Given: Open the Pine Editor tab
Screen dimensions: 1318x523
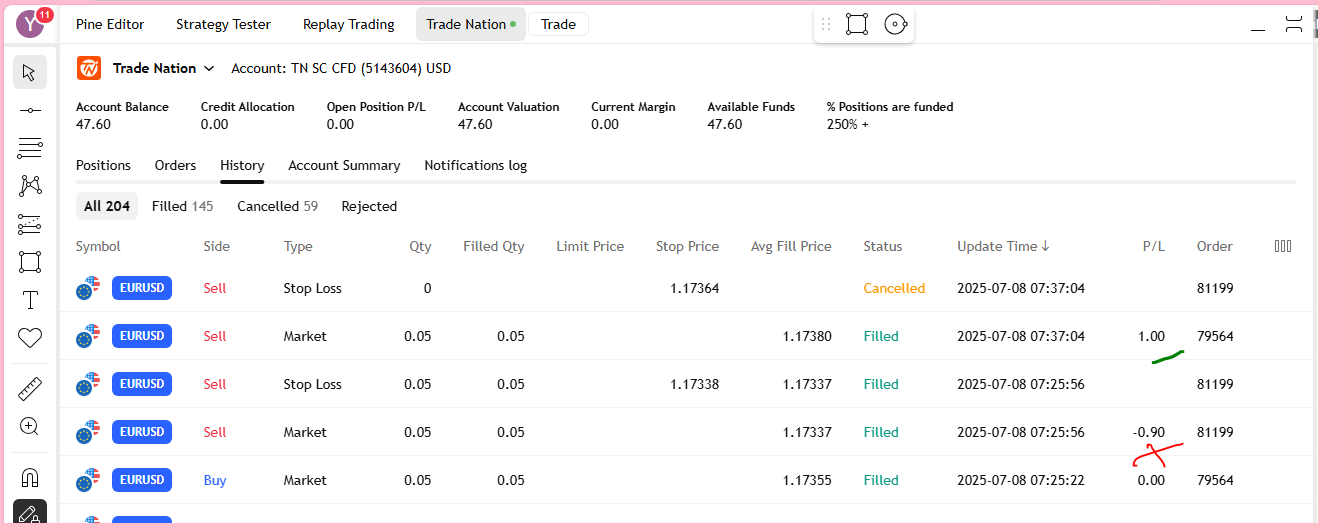Looking at the screenshot, I should [x=110, y=24].
